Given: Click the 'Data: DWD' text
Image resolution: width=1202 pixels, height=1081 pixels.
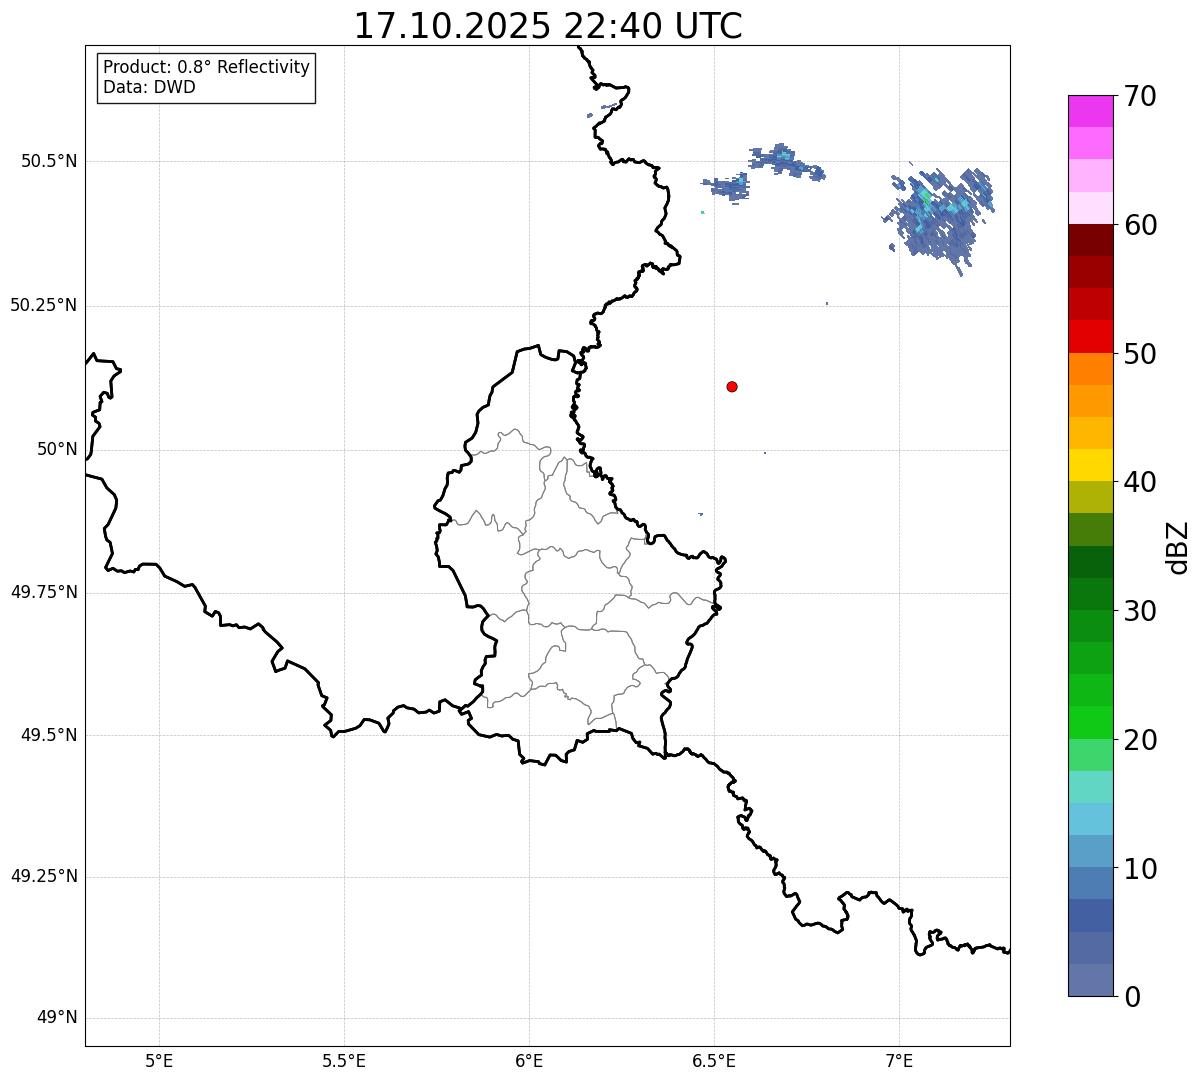Looking at the screenshot, I should click(149, 87).
